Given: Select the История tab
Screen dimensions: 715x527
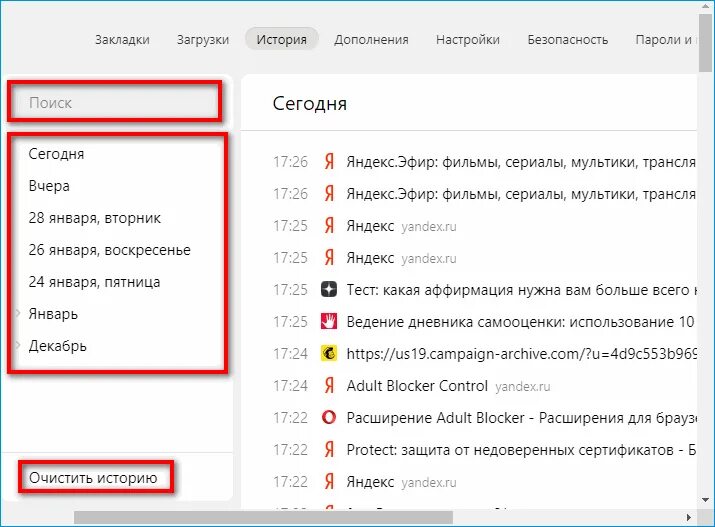Looking at the screenshot, I should [x=281, y=39].
